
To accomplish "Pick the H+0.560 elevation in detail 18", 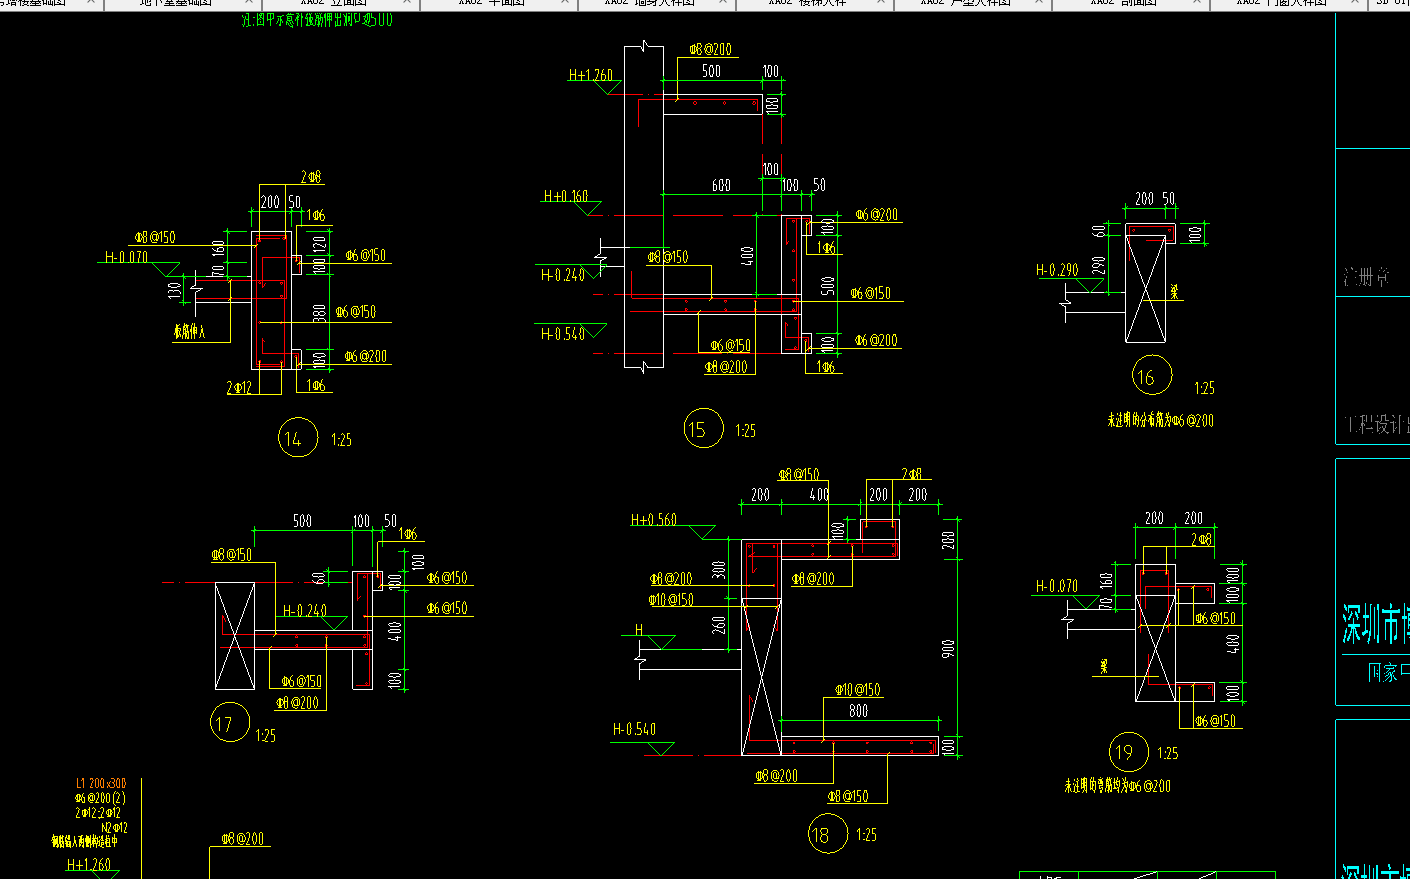I will point(653,520).
